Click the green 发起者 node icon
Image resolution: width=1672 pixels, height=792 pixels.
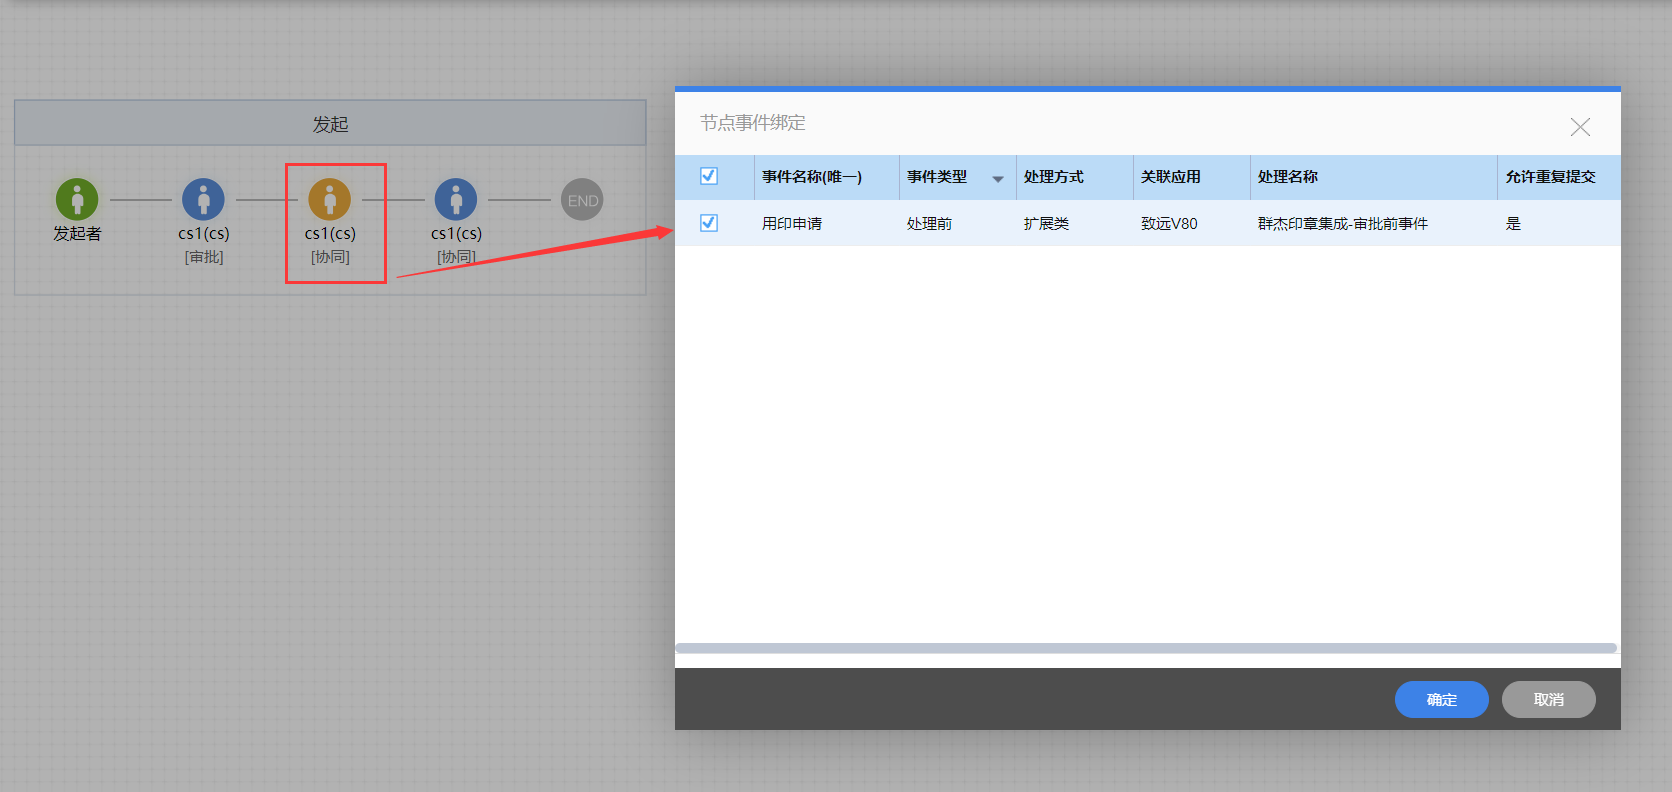pyautogui.click(x=77, y=199)
